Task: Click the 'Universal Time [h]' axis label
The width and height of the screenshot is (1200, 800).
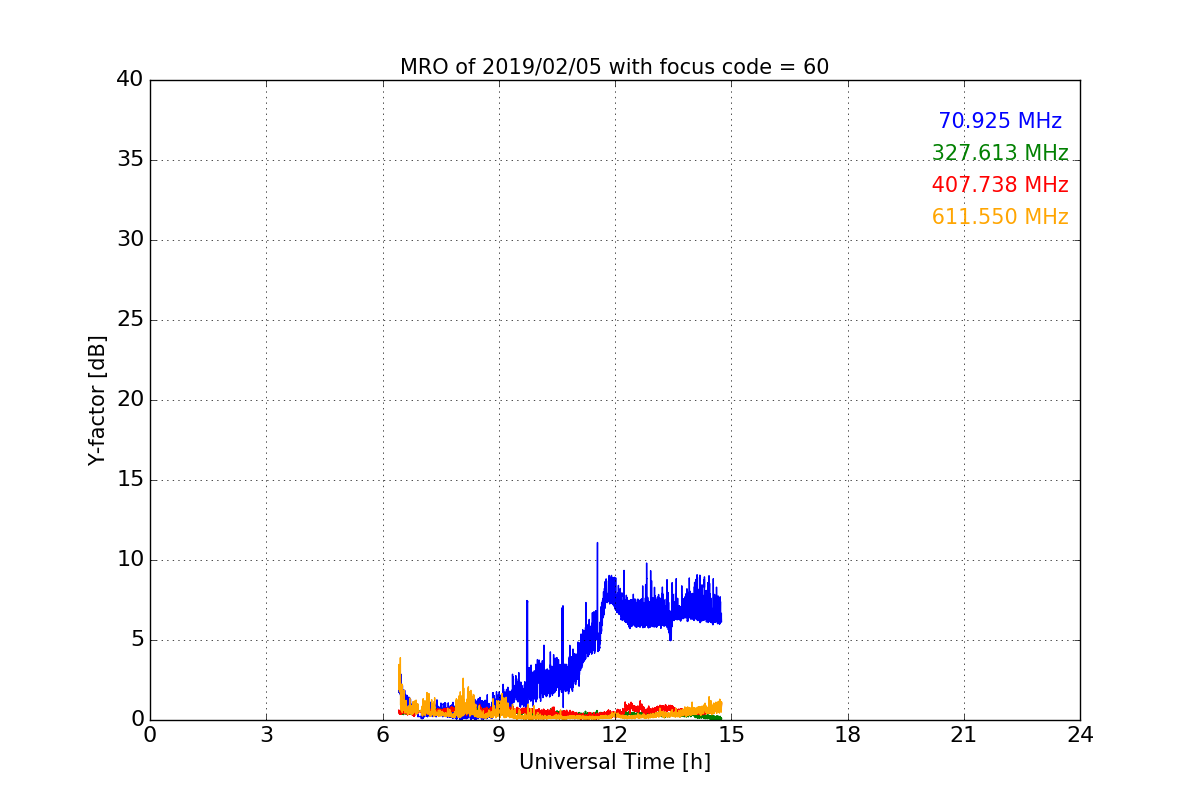Action: 614,762
